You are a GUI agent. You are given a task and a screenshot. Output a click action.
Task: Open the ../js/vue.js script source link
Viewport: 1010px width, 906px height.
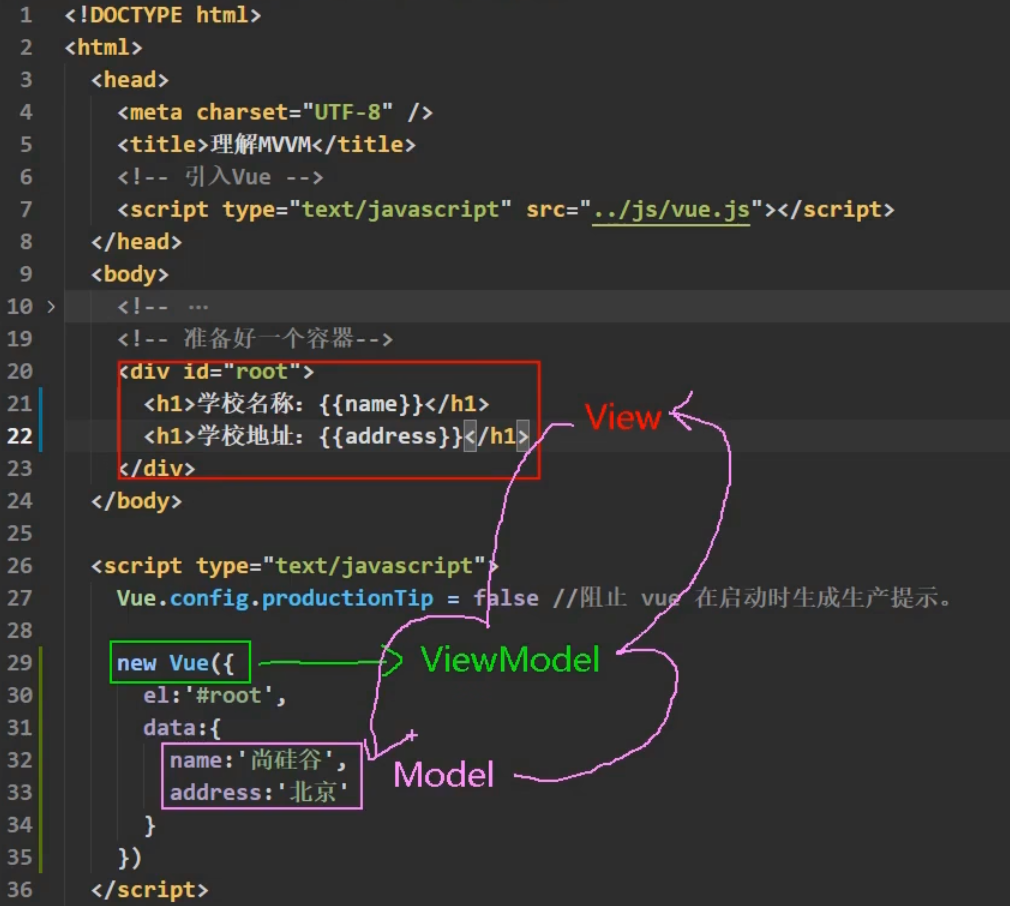pyautogui.click(x=670, y=209)
